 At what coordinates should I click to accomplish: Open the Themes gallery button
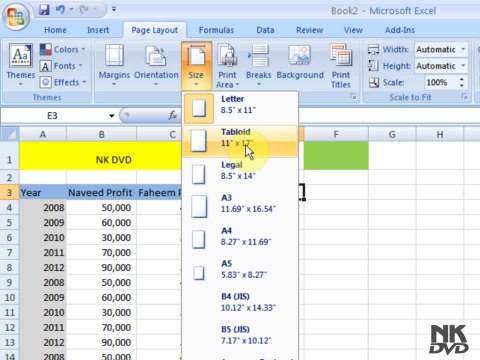[21, 64]
